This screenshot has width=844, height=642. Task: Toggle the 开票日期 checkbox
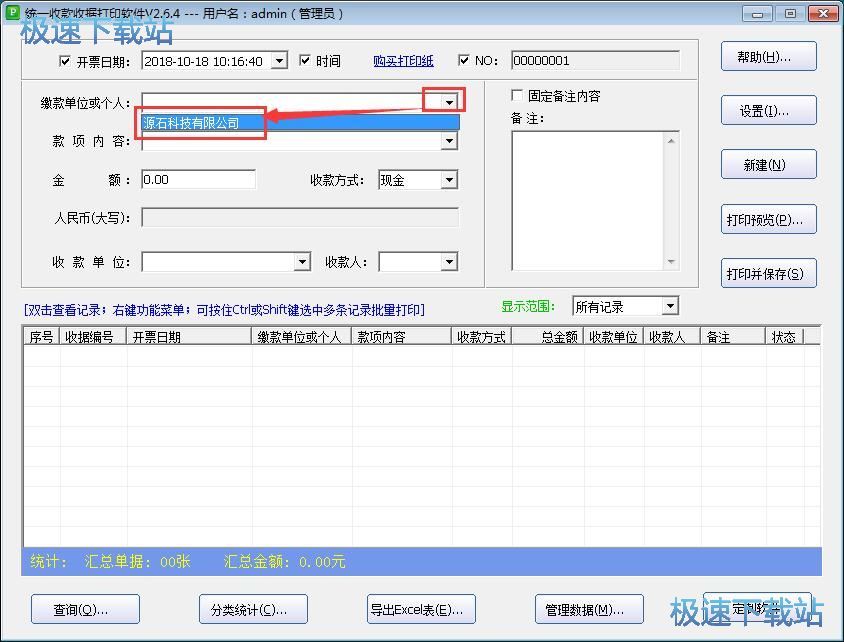65,61
